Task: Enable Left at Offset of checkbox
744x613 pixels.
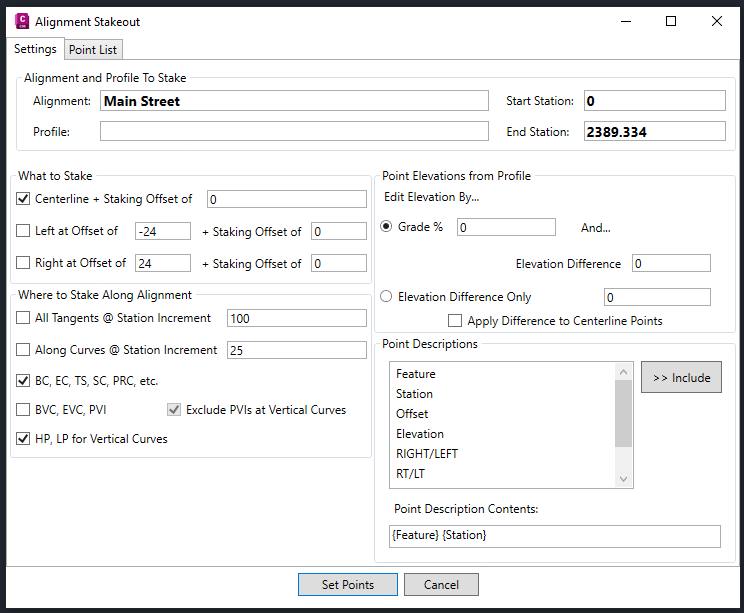Action: pos(24,232)
